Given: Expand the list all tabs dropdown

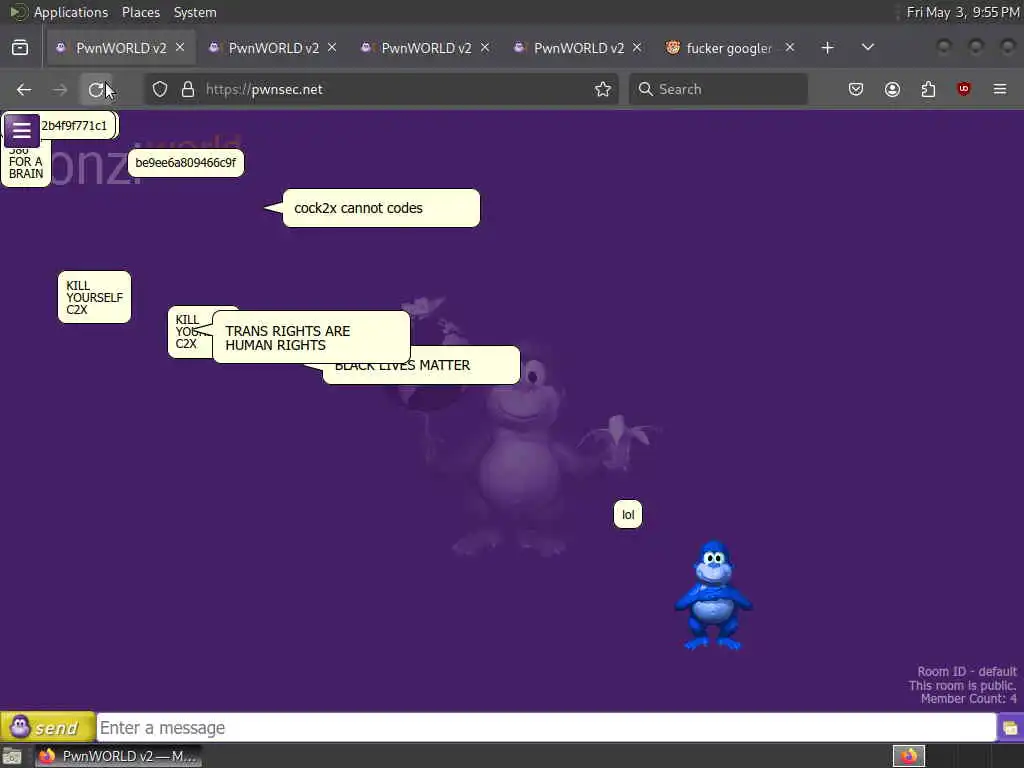Looking at the screenshot, I should point(867,48).
